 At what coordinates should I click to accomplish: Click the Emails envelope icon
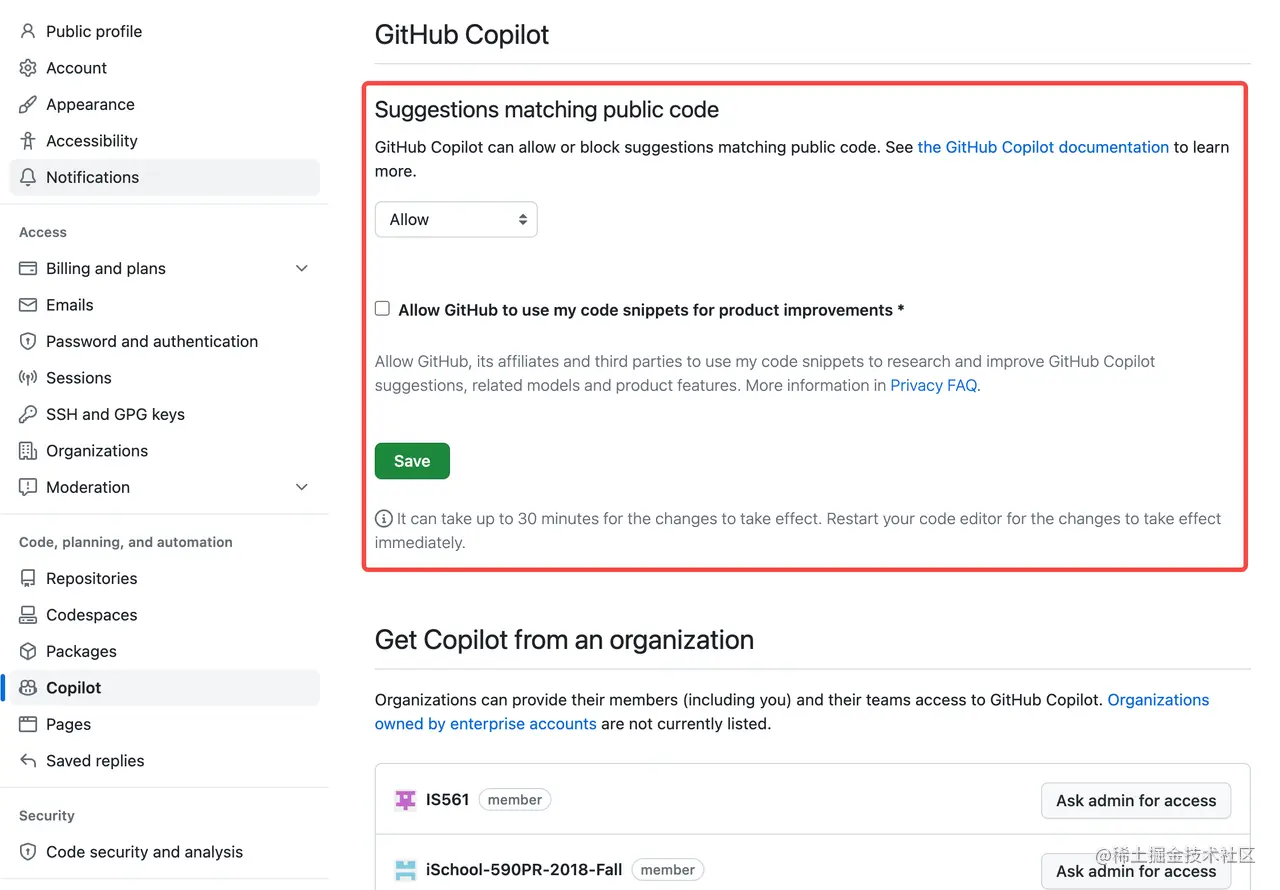point(28,305)
